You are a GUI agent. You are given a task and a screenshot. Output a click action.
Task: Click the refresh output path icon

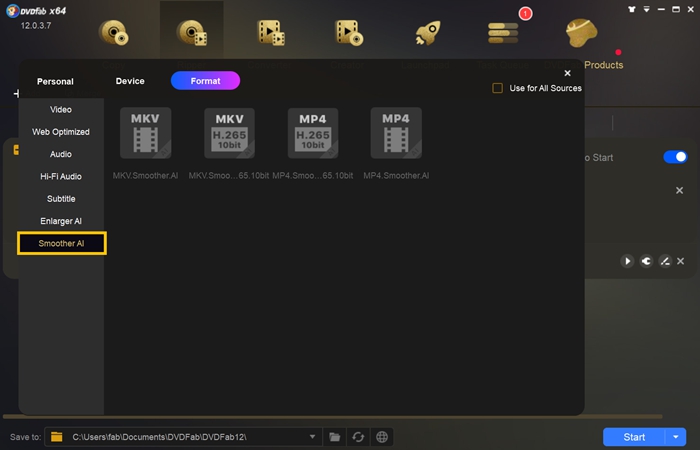click(x=358, y=437)
